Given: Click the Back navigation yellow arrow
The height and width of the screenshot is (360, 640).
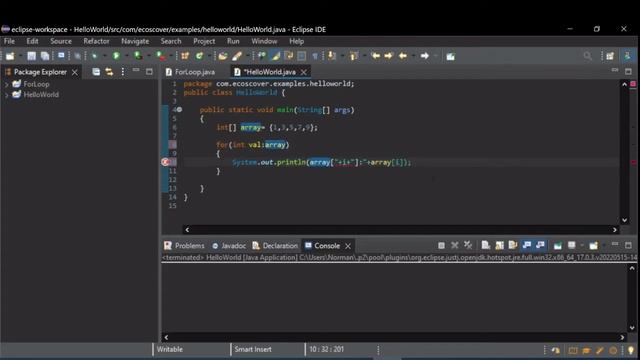Looking at the screenshot, I should pos(403,56).
